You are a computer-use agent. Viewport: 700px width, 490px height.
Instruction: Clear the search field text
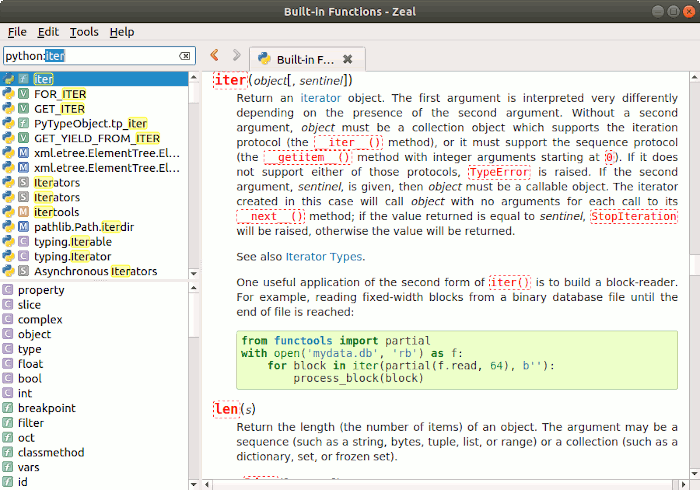(x=185, y=57)
